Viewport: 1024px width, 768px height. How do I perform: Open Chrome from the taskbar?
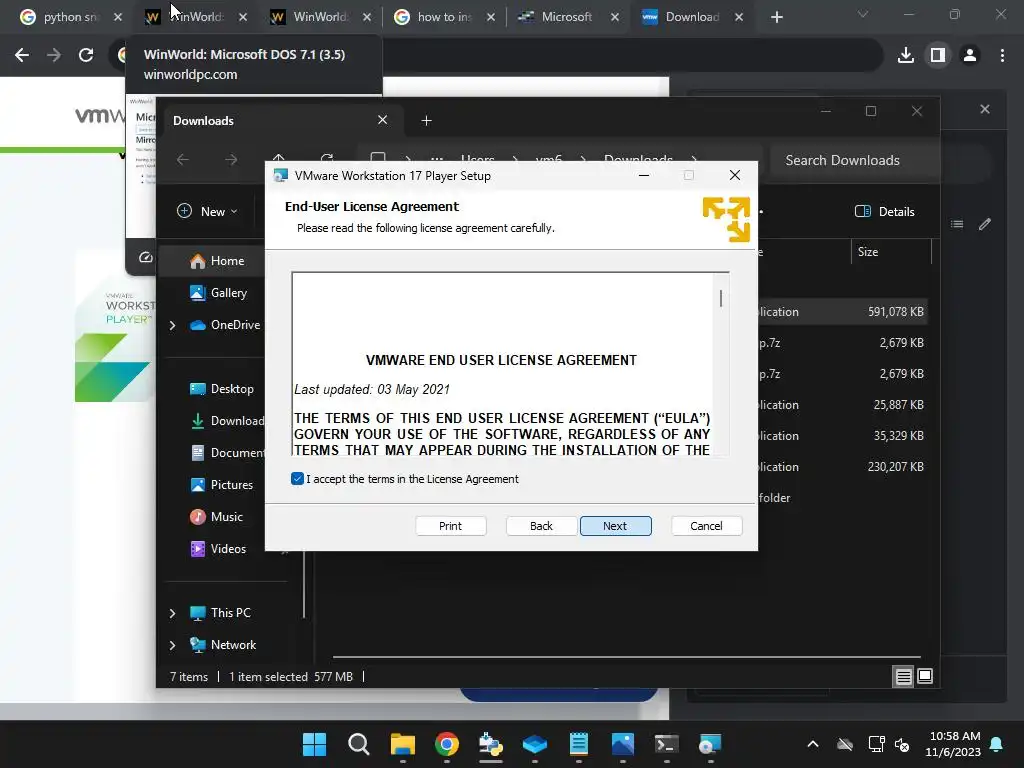point(447,744)
